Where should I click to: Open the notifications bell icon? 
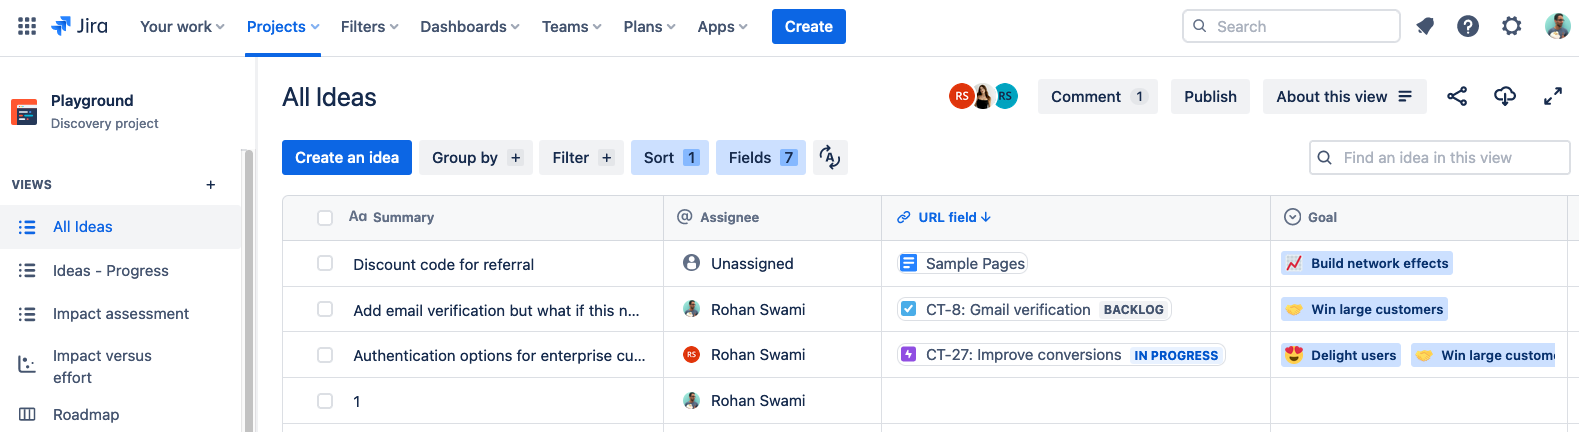(1425, 26)
